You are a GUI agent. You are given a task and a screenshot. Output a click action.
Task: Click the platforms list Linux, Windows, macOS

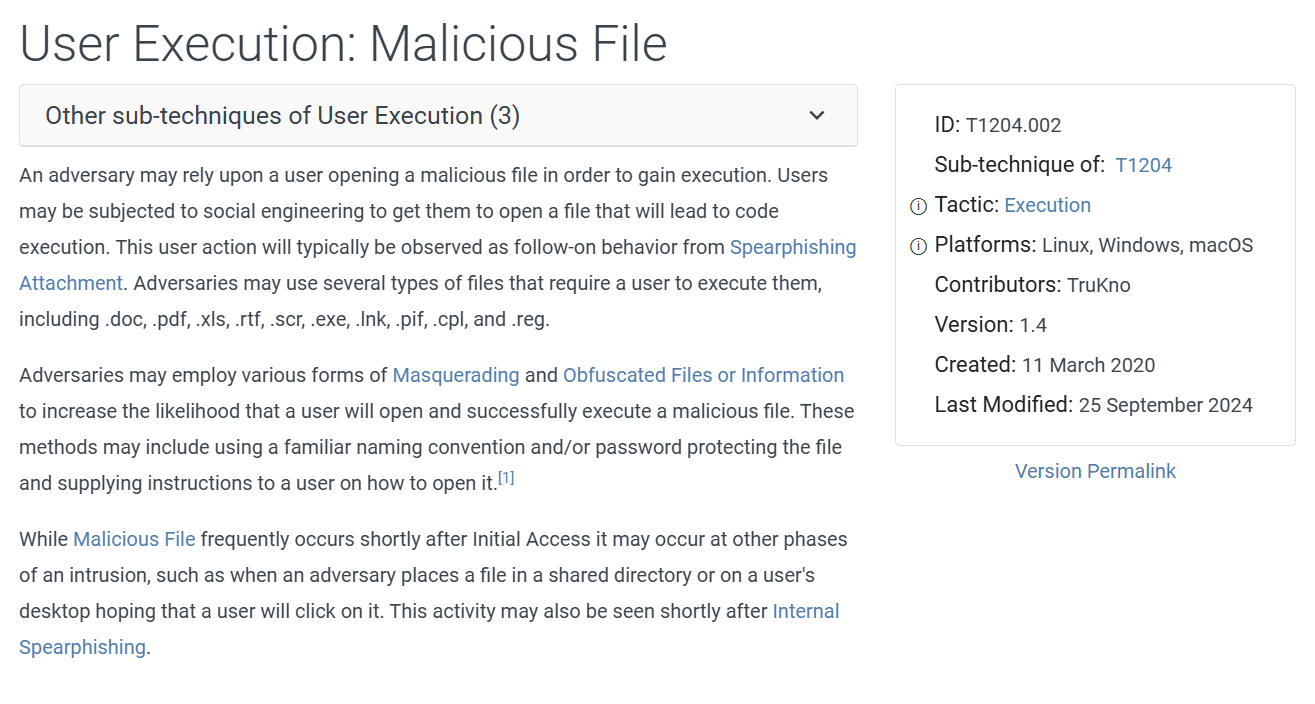pos(1147,245)
